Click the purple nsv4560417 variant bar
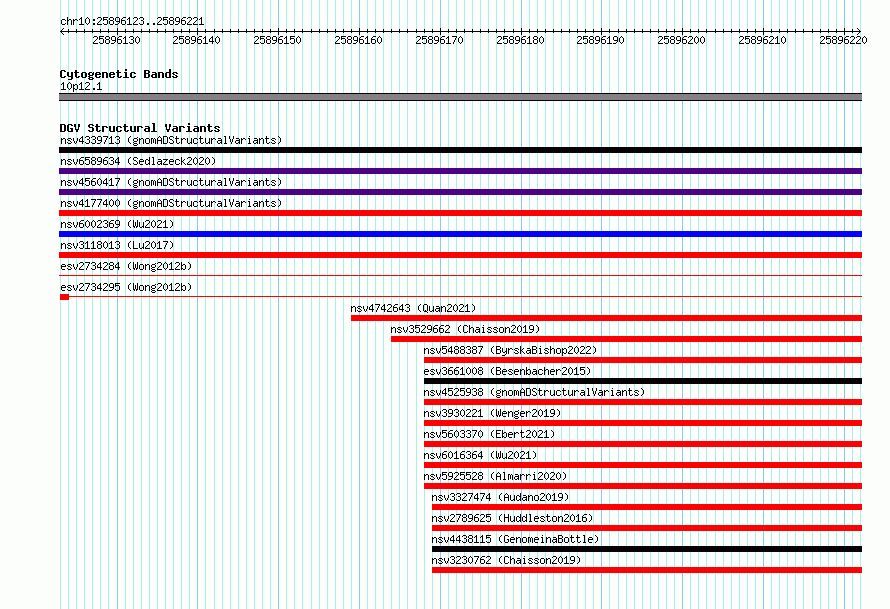The image size is (890, 609). pyautogui.click(x=460, y=192)
